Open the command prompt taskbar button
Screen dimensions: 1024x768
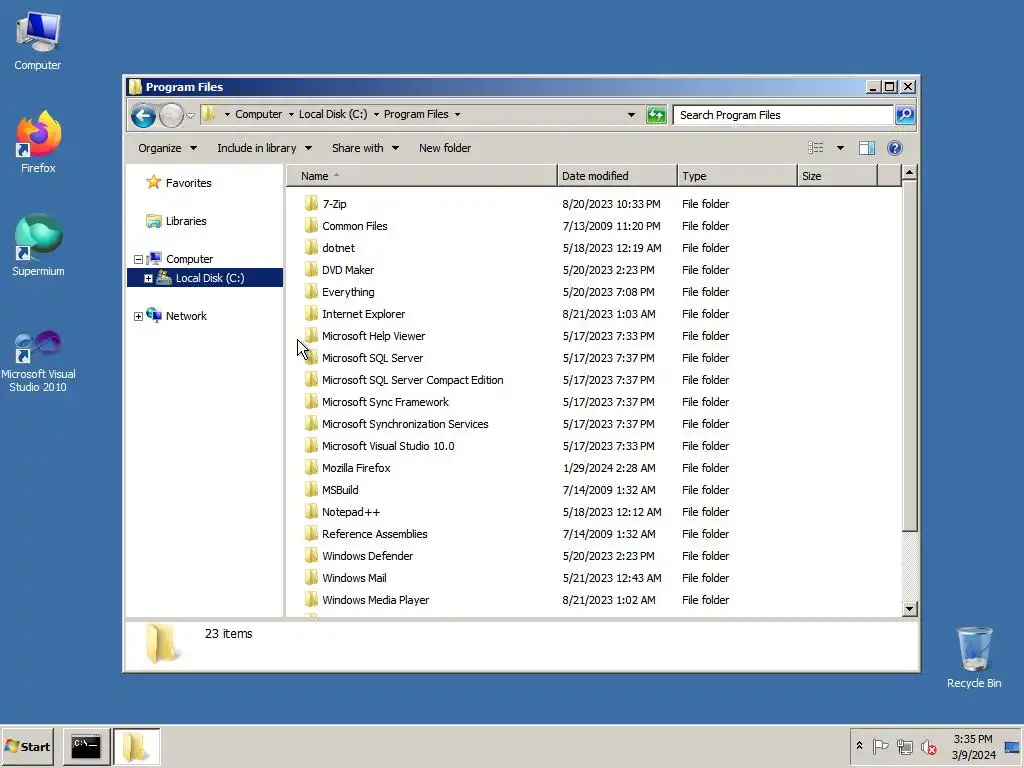click(x=86, y=746)
